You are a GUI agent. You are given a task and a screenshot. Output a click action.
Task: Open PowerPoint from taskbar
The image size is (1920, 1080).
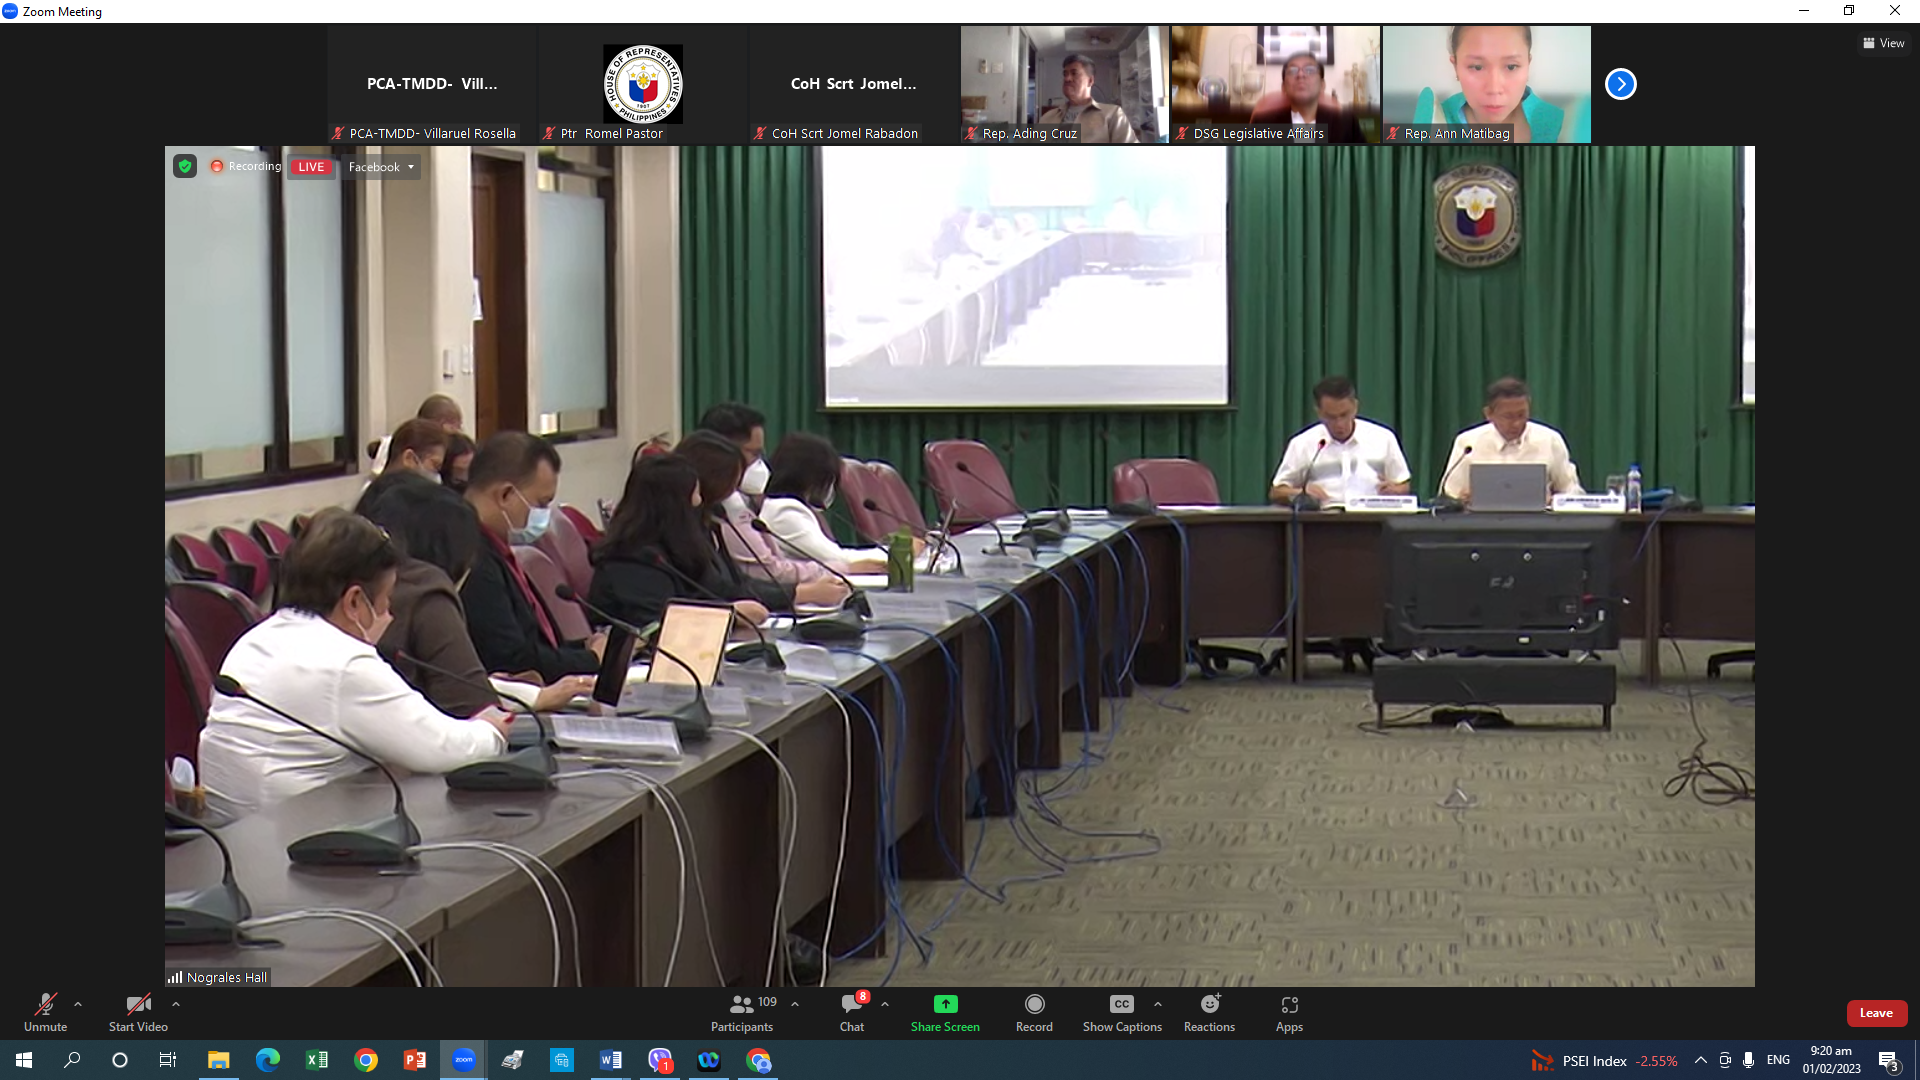[414, 1060]
